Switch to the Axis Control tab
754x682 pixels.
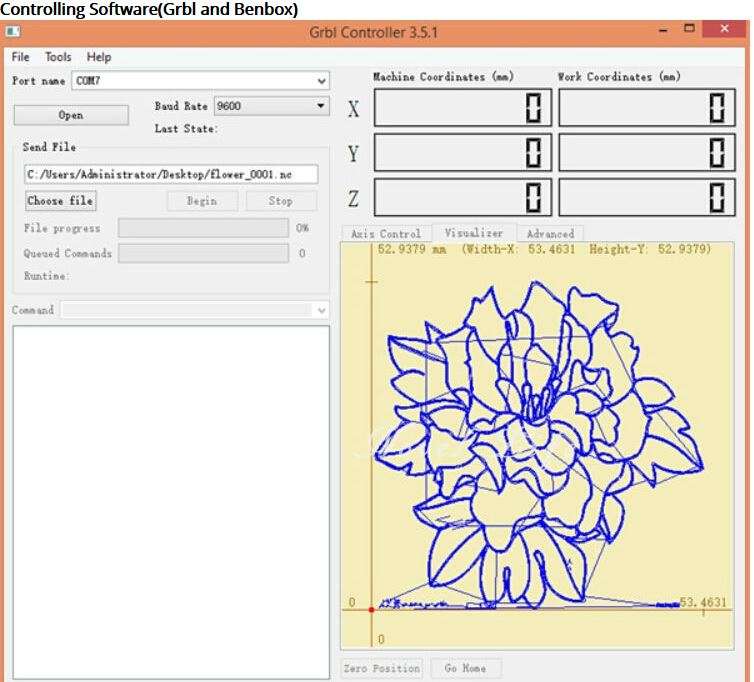(x=386, y=234)
